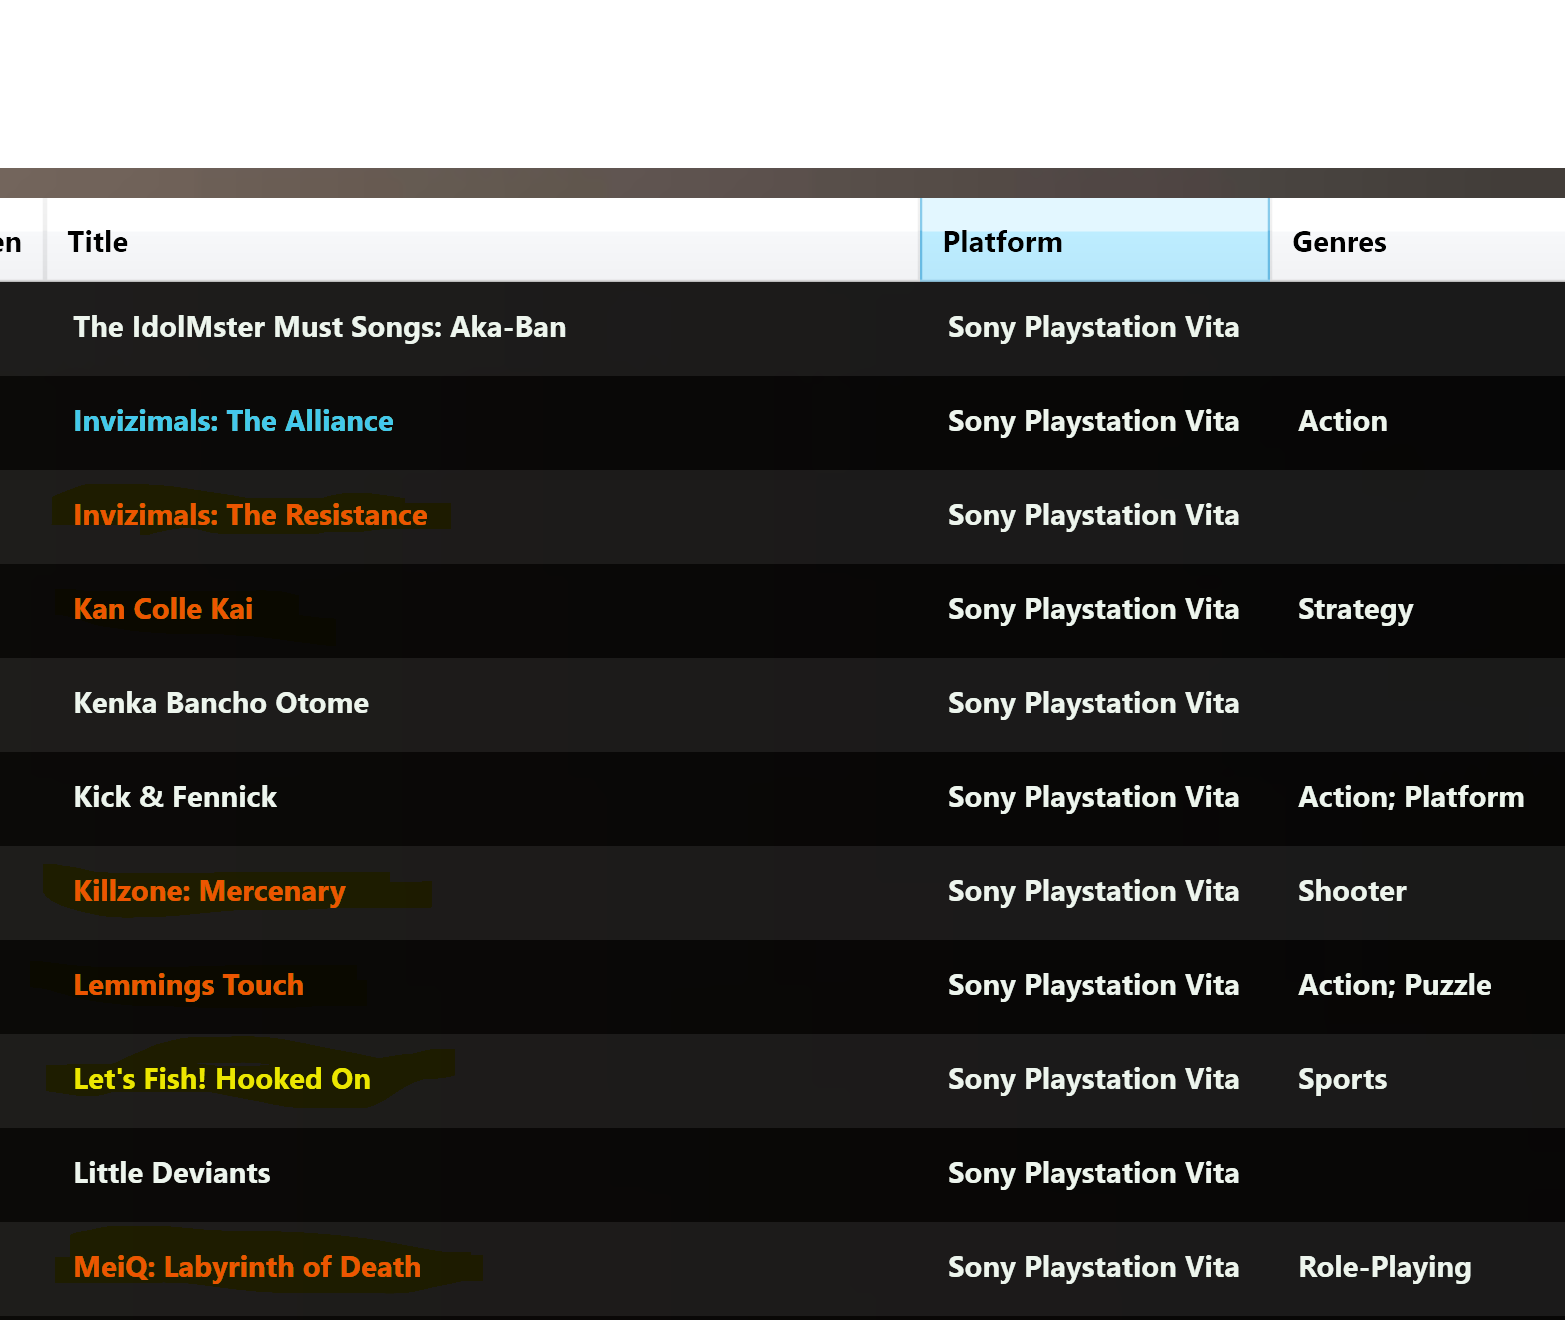Screen dimensions: 1565x1320
Task: Select The IdolMster Must Songs: Aka-Ban row
Action: click(782, 329)
